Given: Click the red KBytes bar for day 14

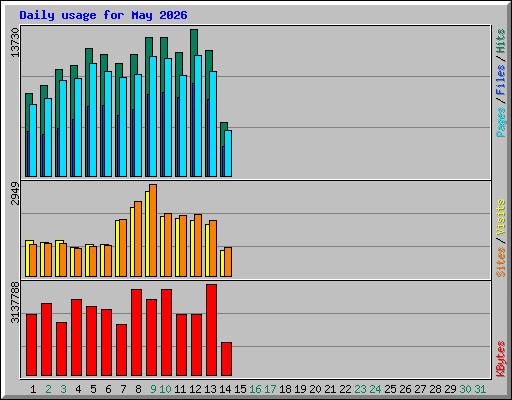Looking at the screenshot, I should (x=226, y=359).
